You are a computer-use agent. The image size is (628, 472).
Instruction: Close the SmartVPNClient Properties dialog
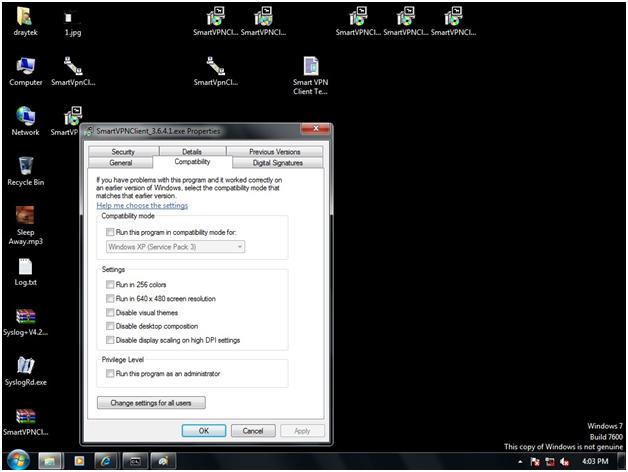pyautogui.click(x=315, y=129)
